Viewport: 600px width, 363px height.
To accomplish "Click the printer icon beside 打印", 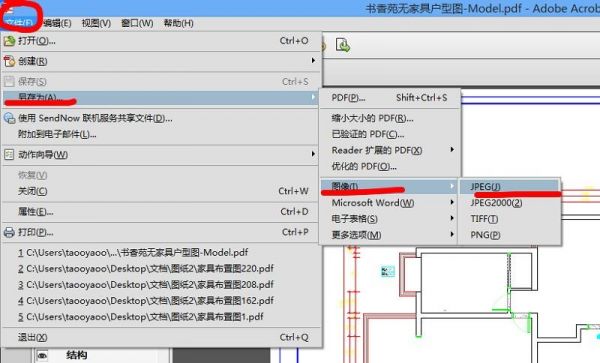I will pos(9,232).
